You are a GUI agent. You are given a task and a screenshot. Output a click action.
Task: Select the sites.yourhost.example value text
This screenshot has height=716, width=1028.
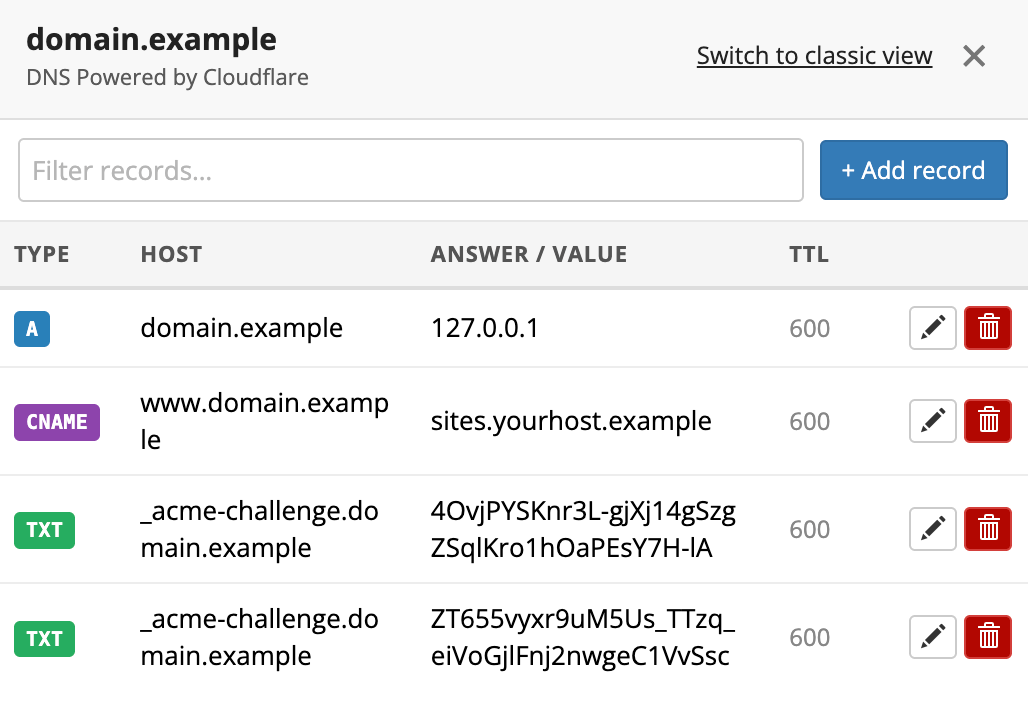[x=571, y=421]
